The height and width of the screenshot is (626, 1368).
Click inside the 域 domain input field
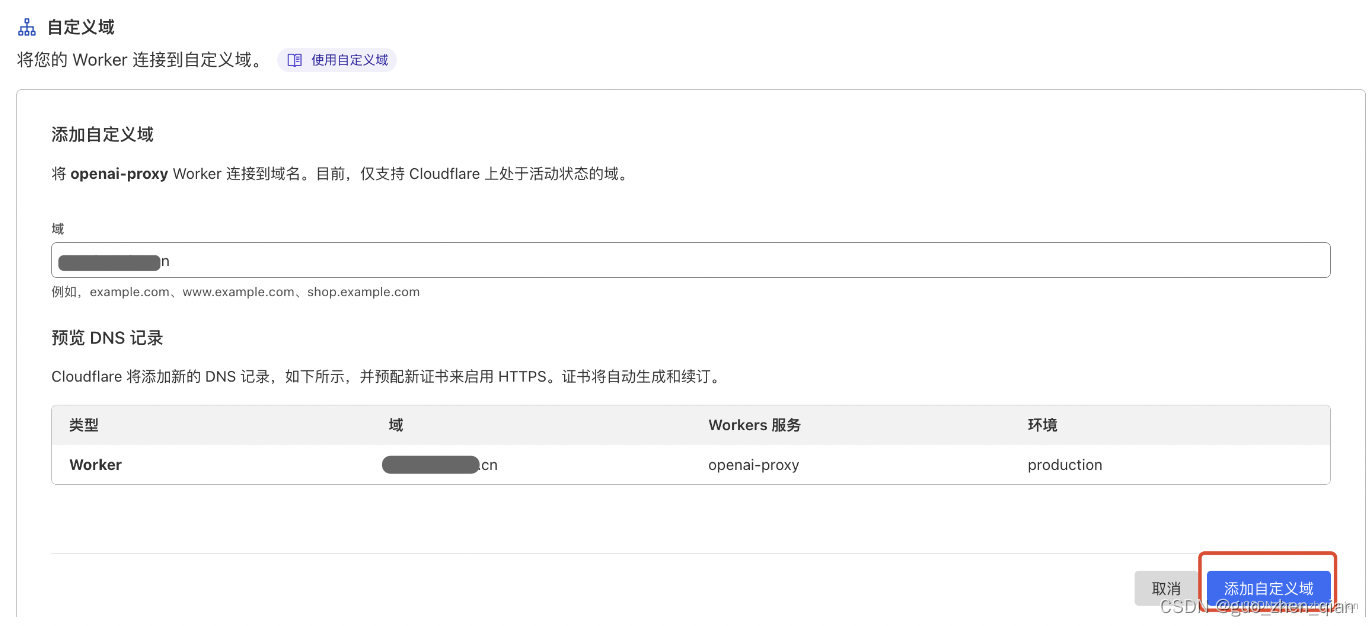[x=690, y=260]
